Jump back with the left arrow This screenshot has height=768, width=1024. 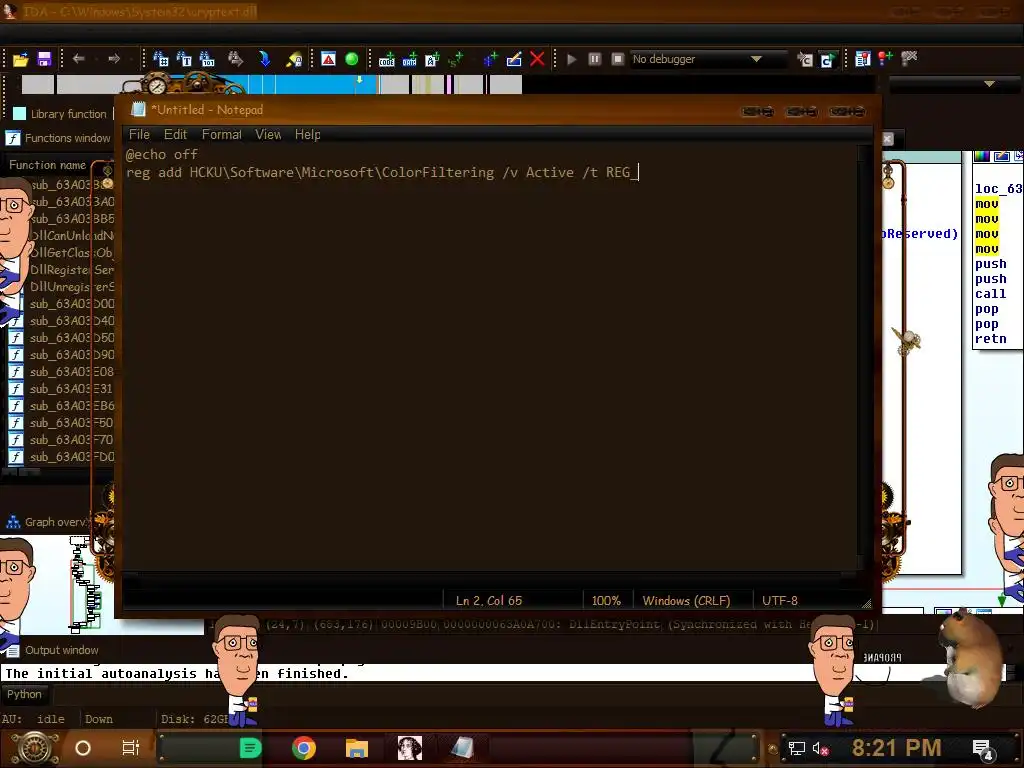(x=79, y=59)
